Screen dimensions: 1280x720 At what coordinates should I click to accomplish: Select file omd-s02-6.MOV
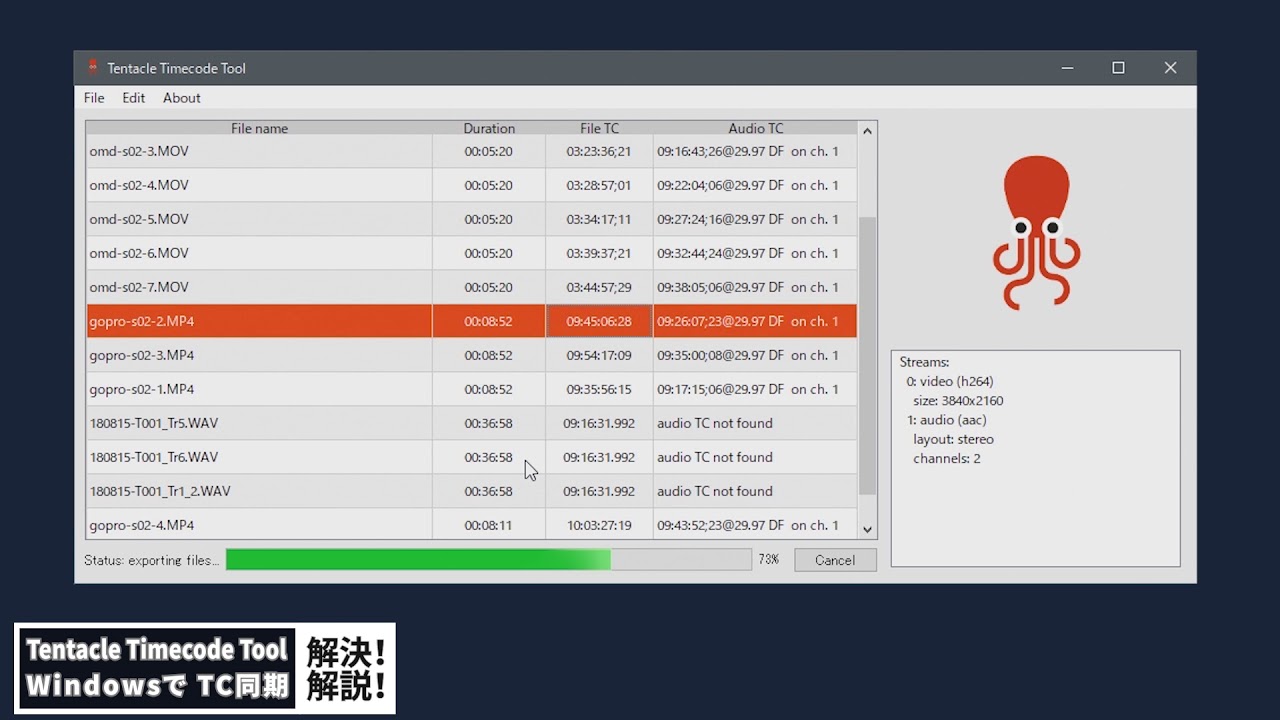click(x=139, y=253)
